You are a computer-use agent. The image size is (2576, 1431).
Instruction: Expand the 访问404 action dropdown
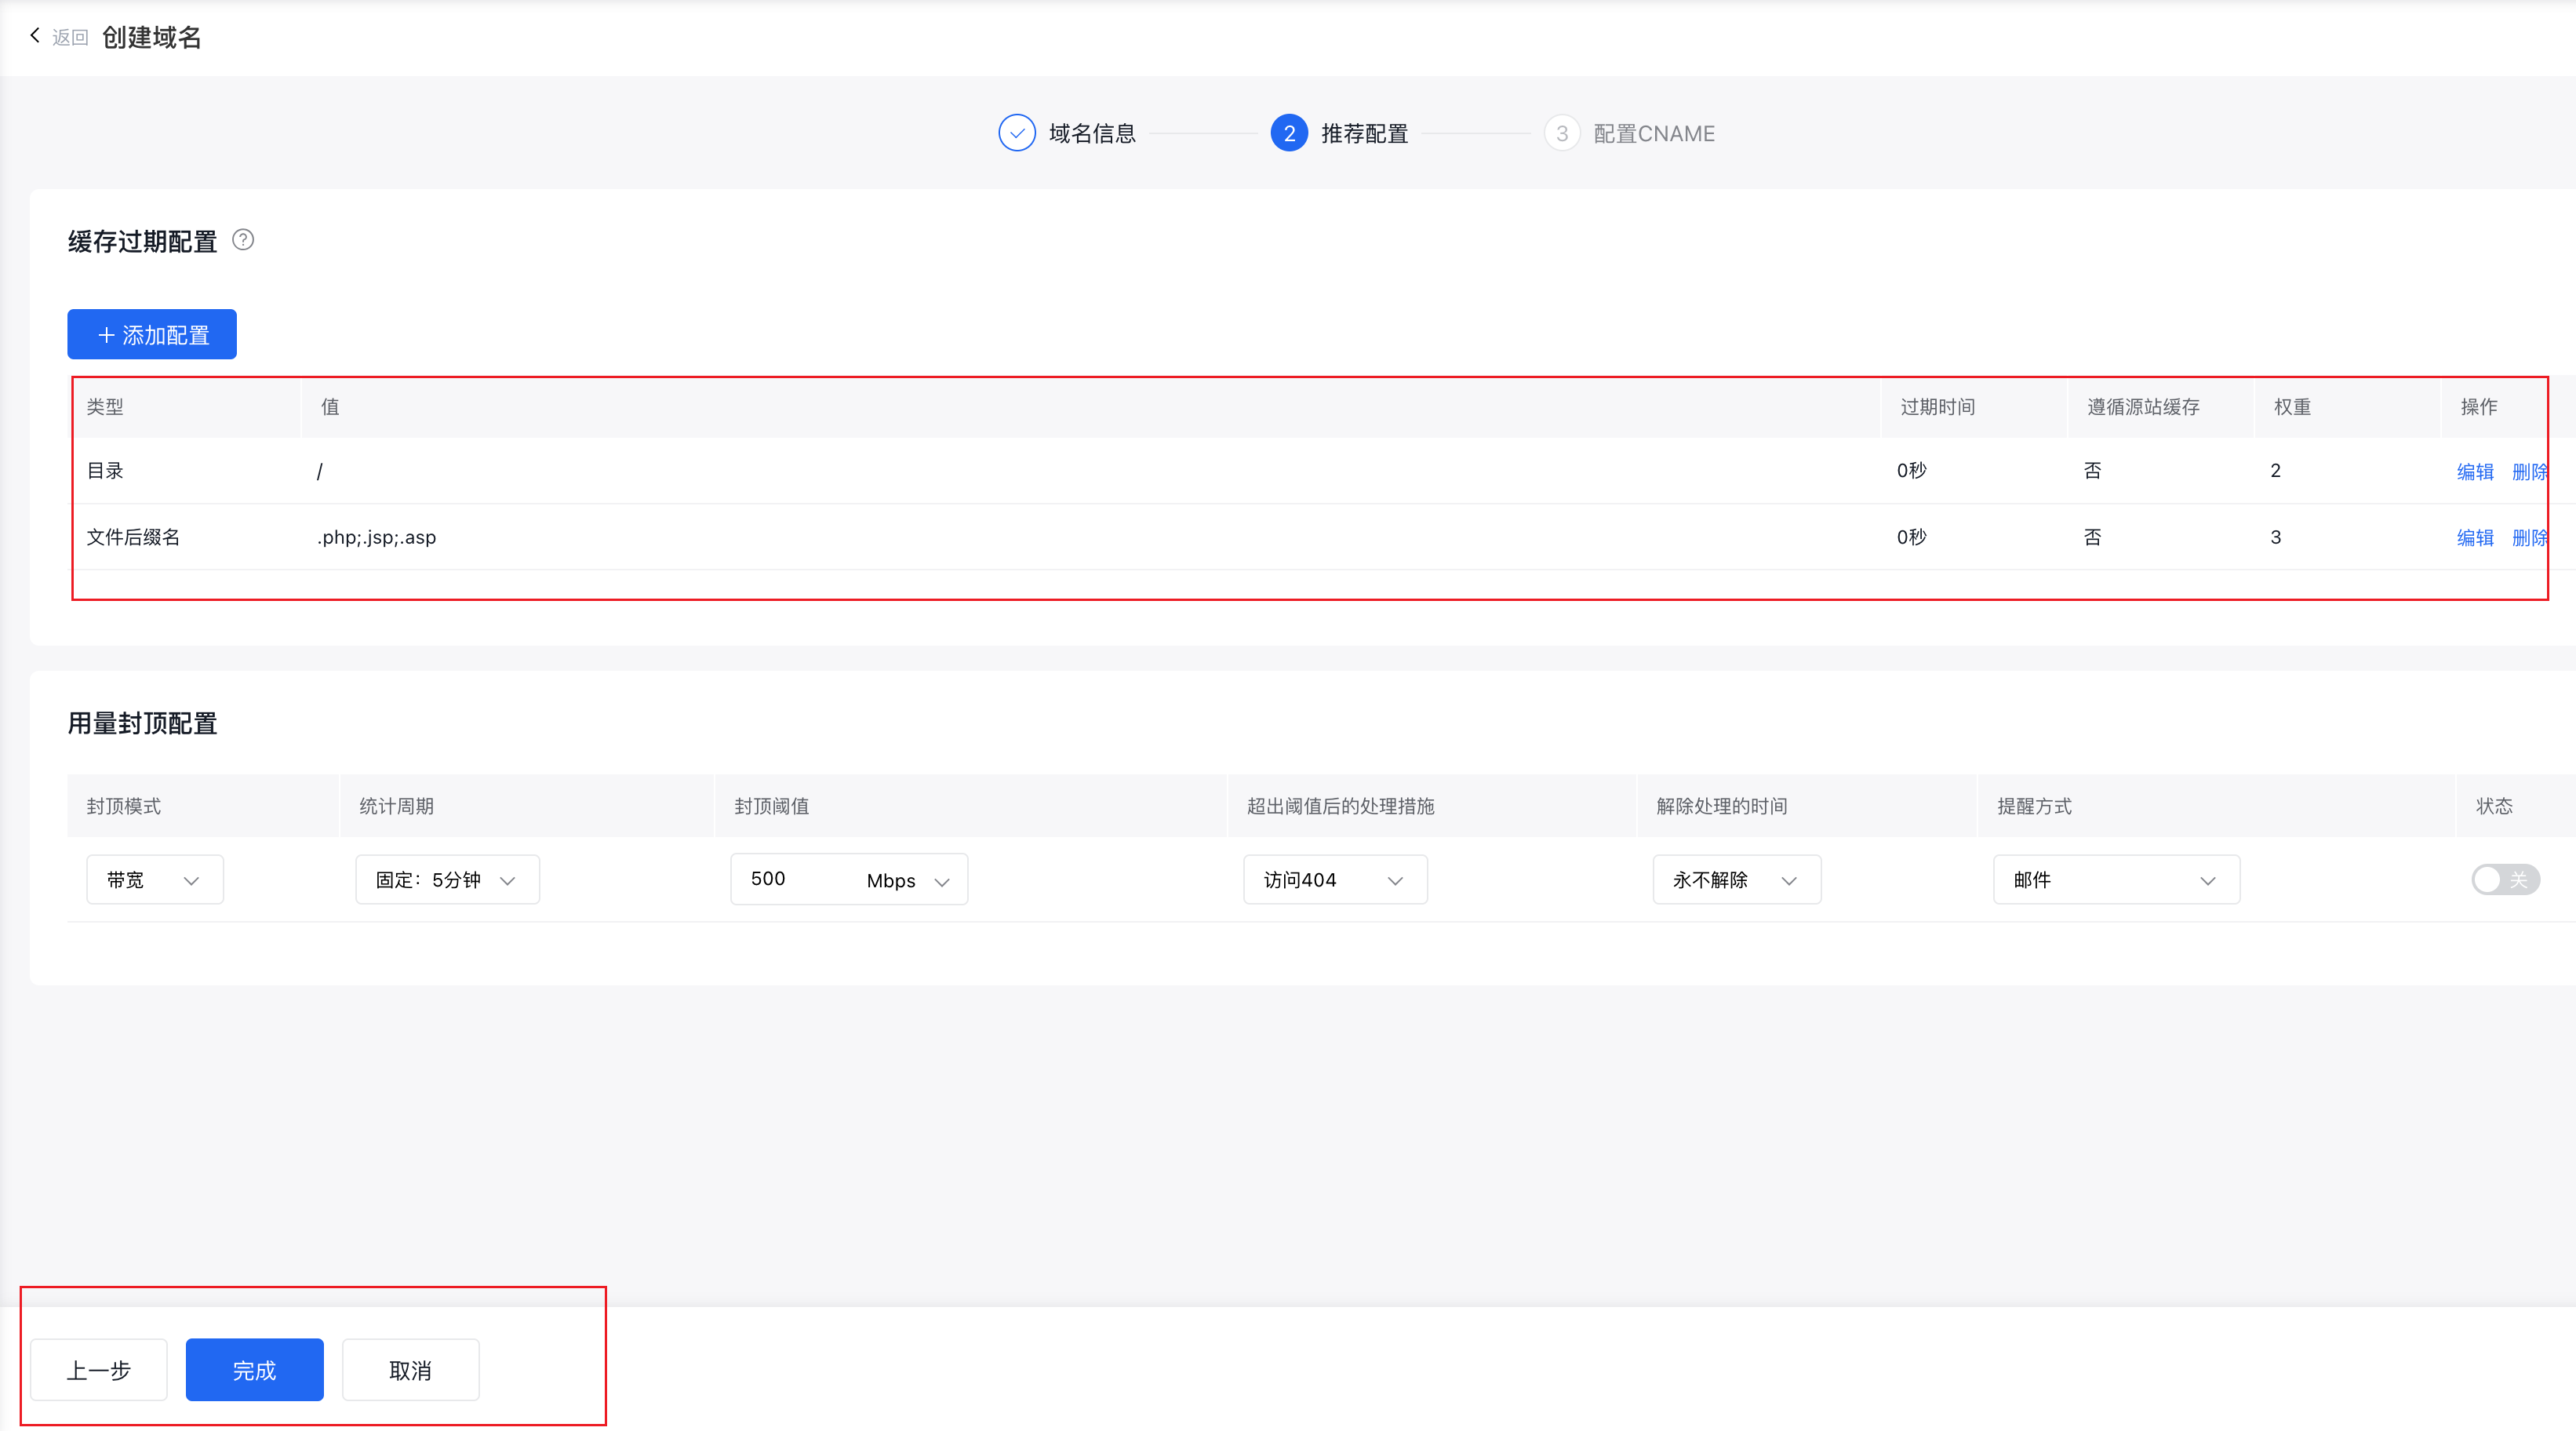1334,880
